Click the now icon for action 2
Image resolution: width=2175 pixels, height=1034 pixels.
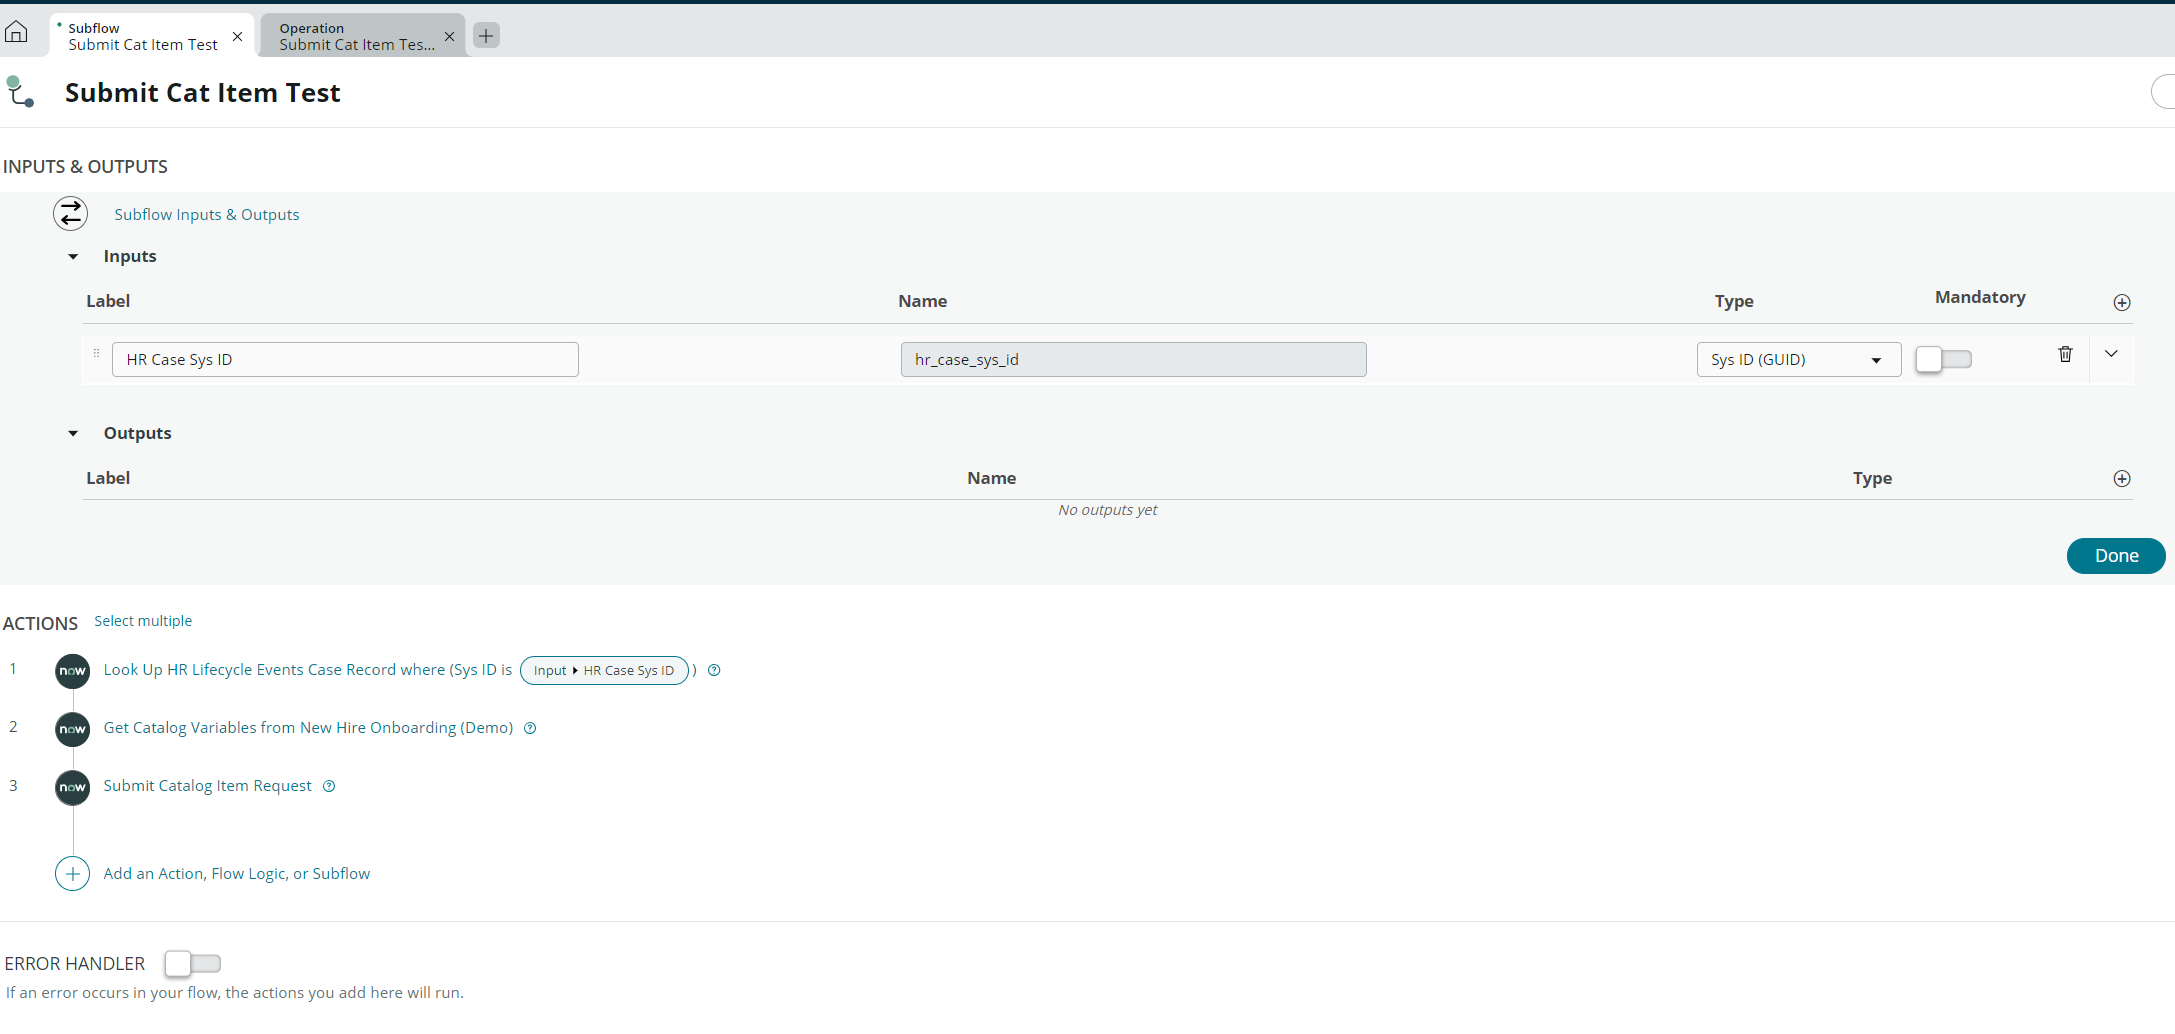tap(72, 729)
